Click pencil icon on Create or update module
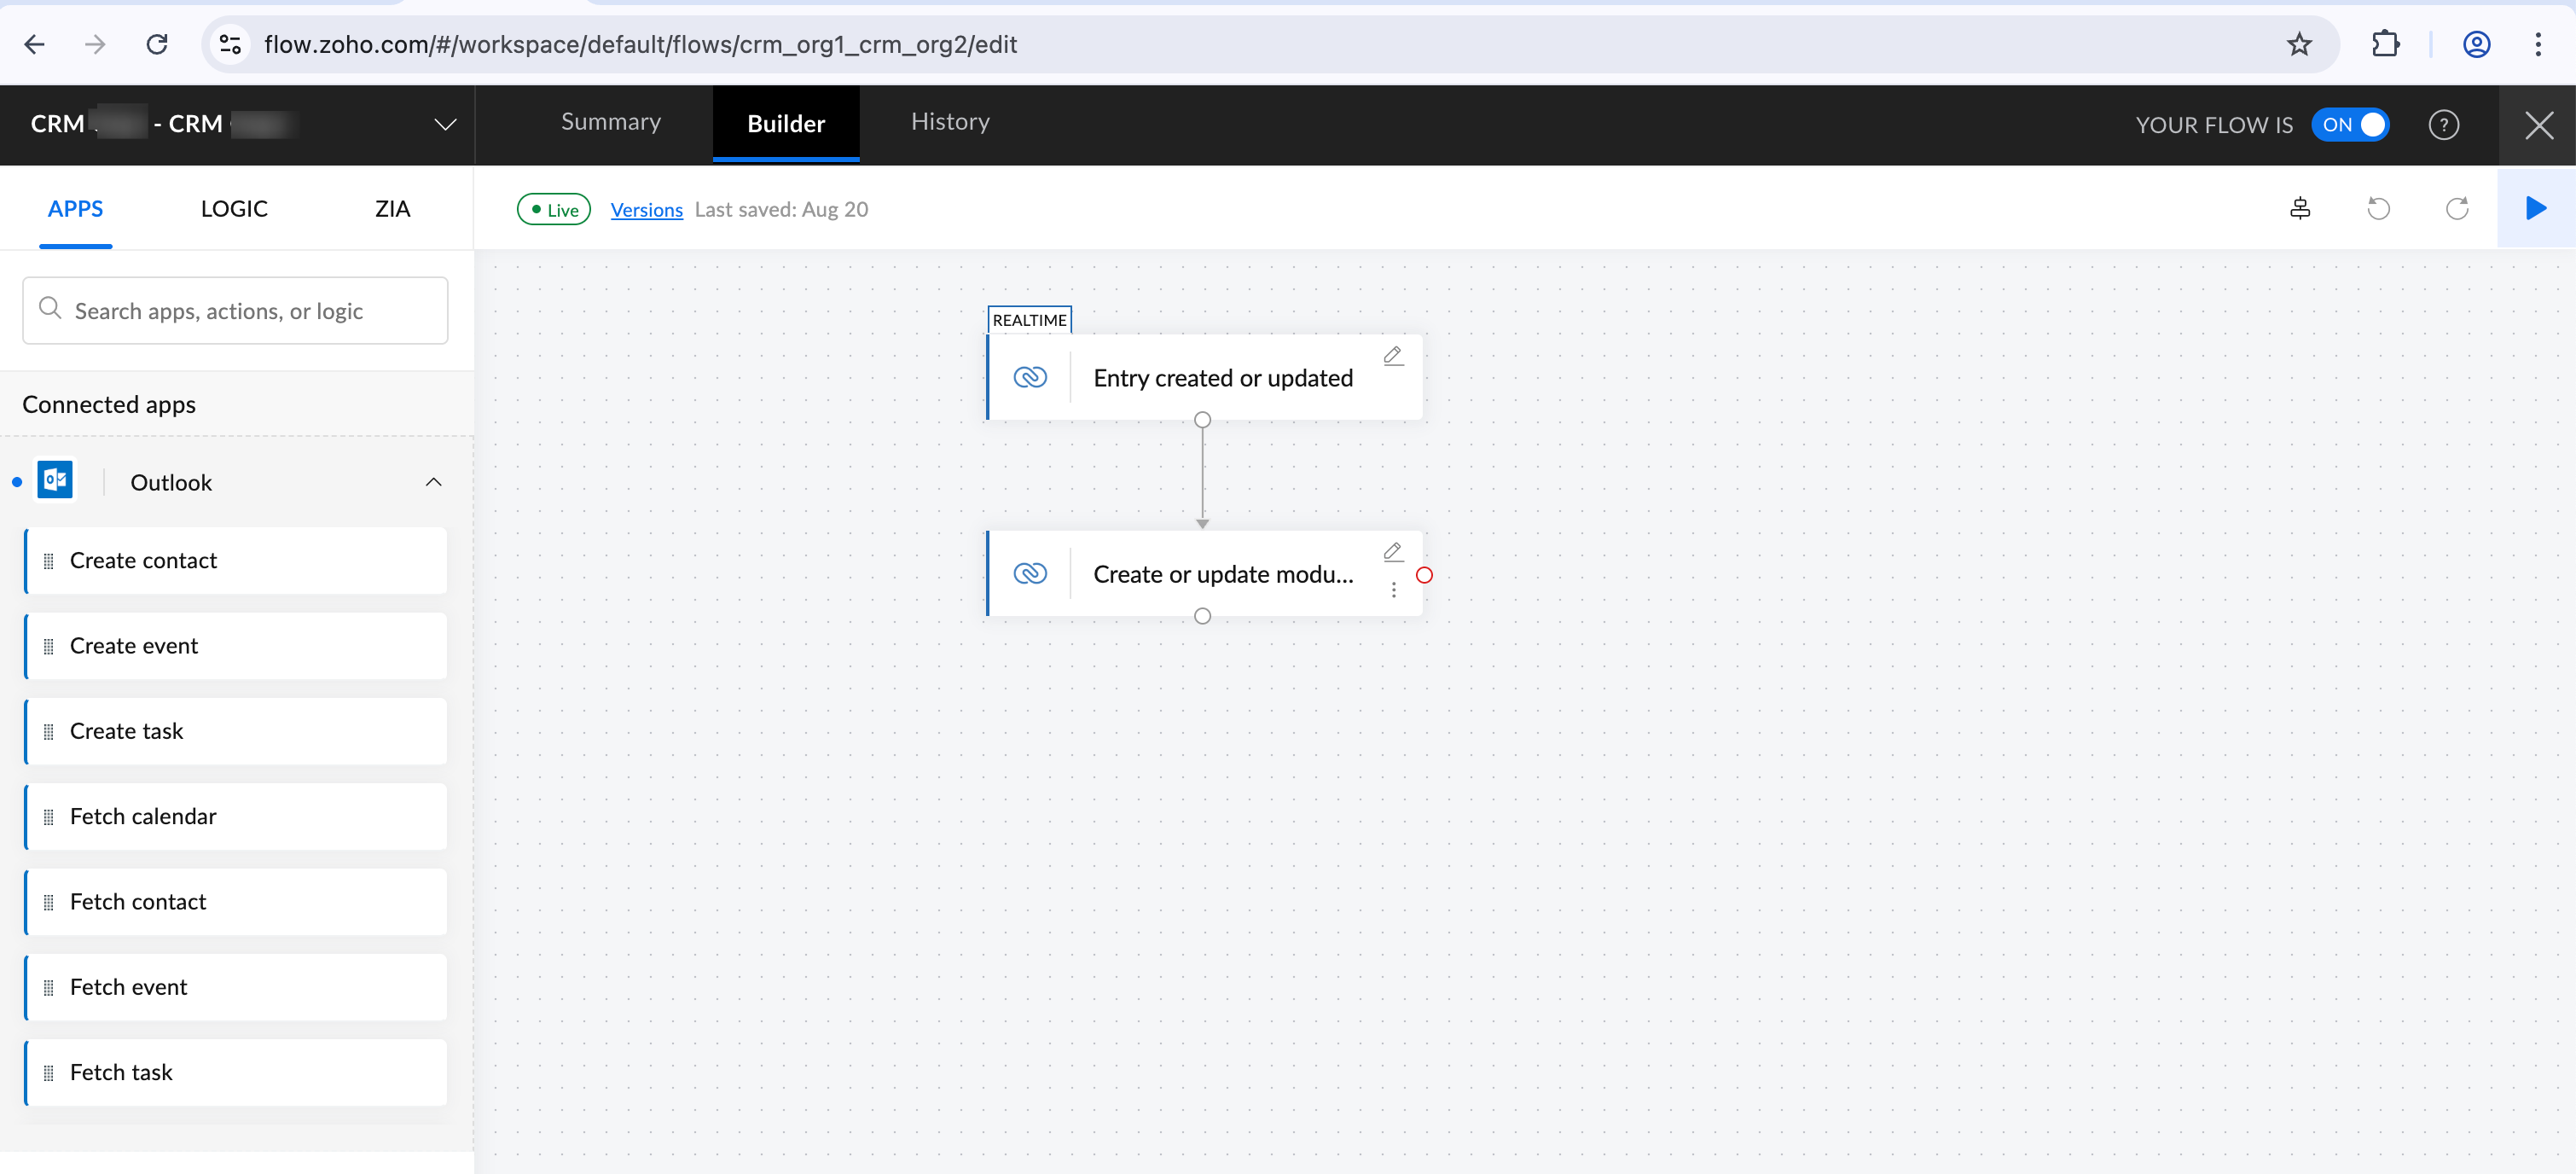Screen dimensions: 2576x1174 coord(1393,552)
